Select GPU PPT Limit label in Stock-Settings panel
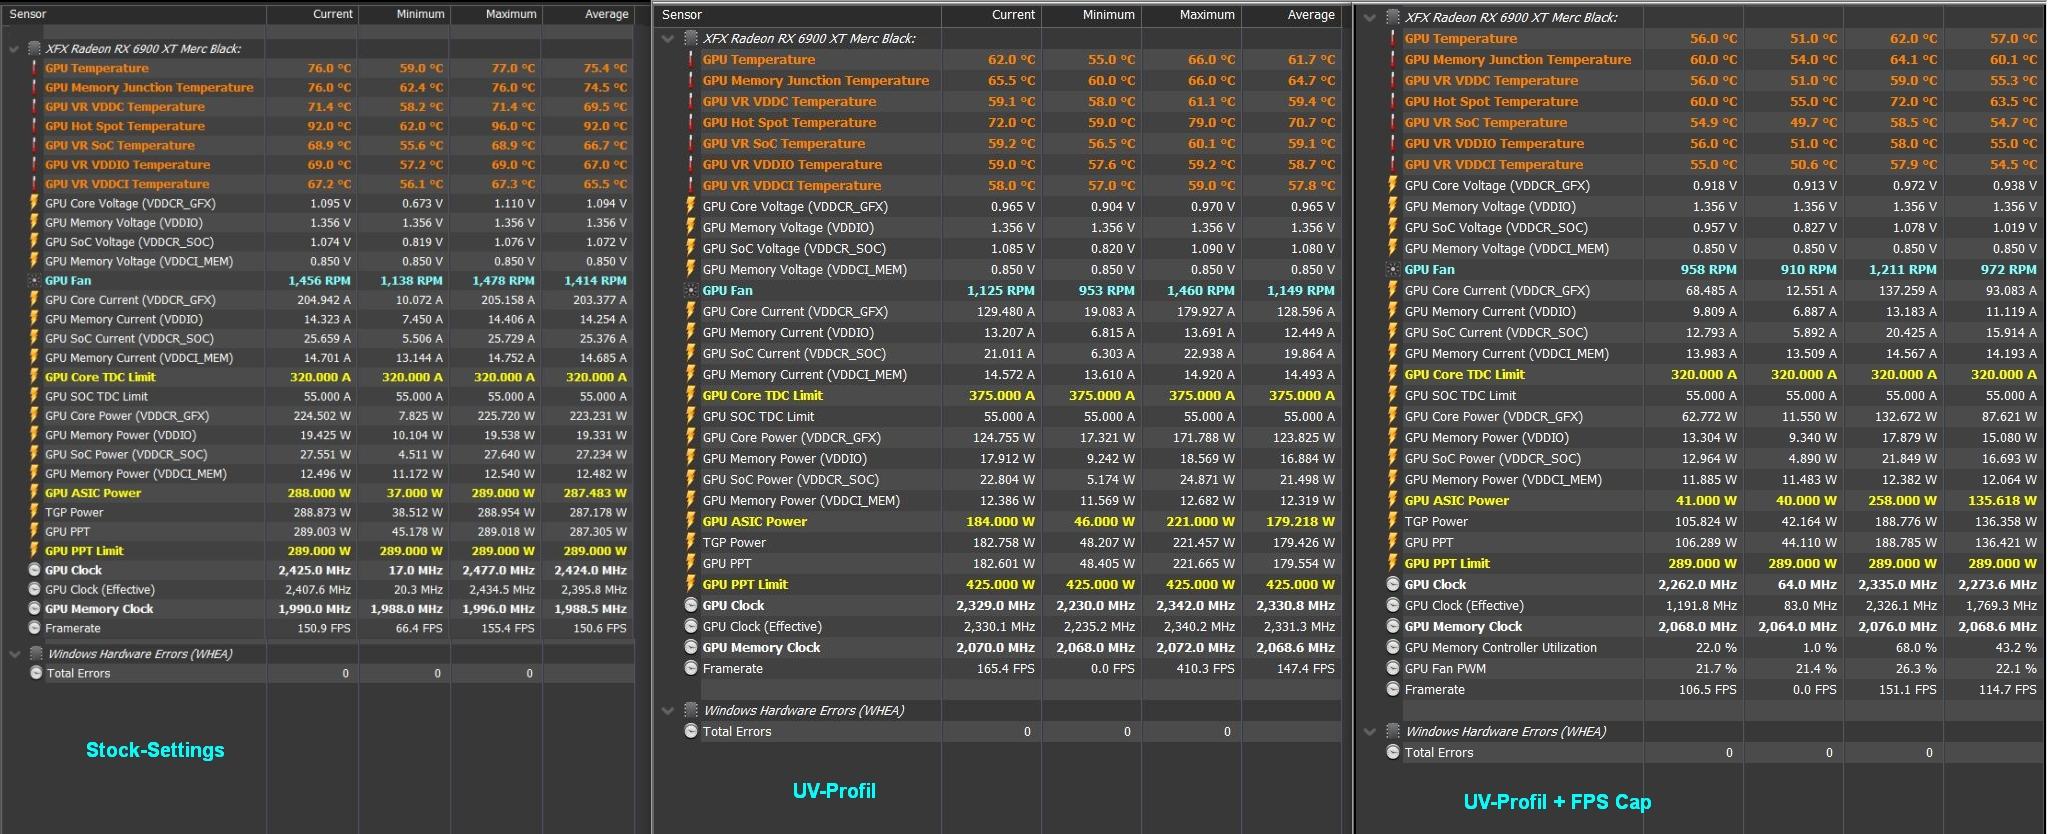This screenshot has height=834, width=2048. [x=84, y=551]
